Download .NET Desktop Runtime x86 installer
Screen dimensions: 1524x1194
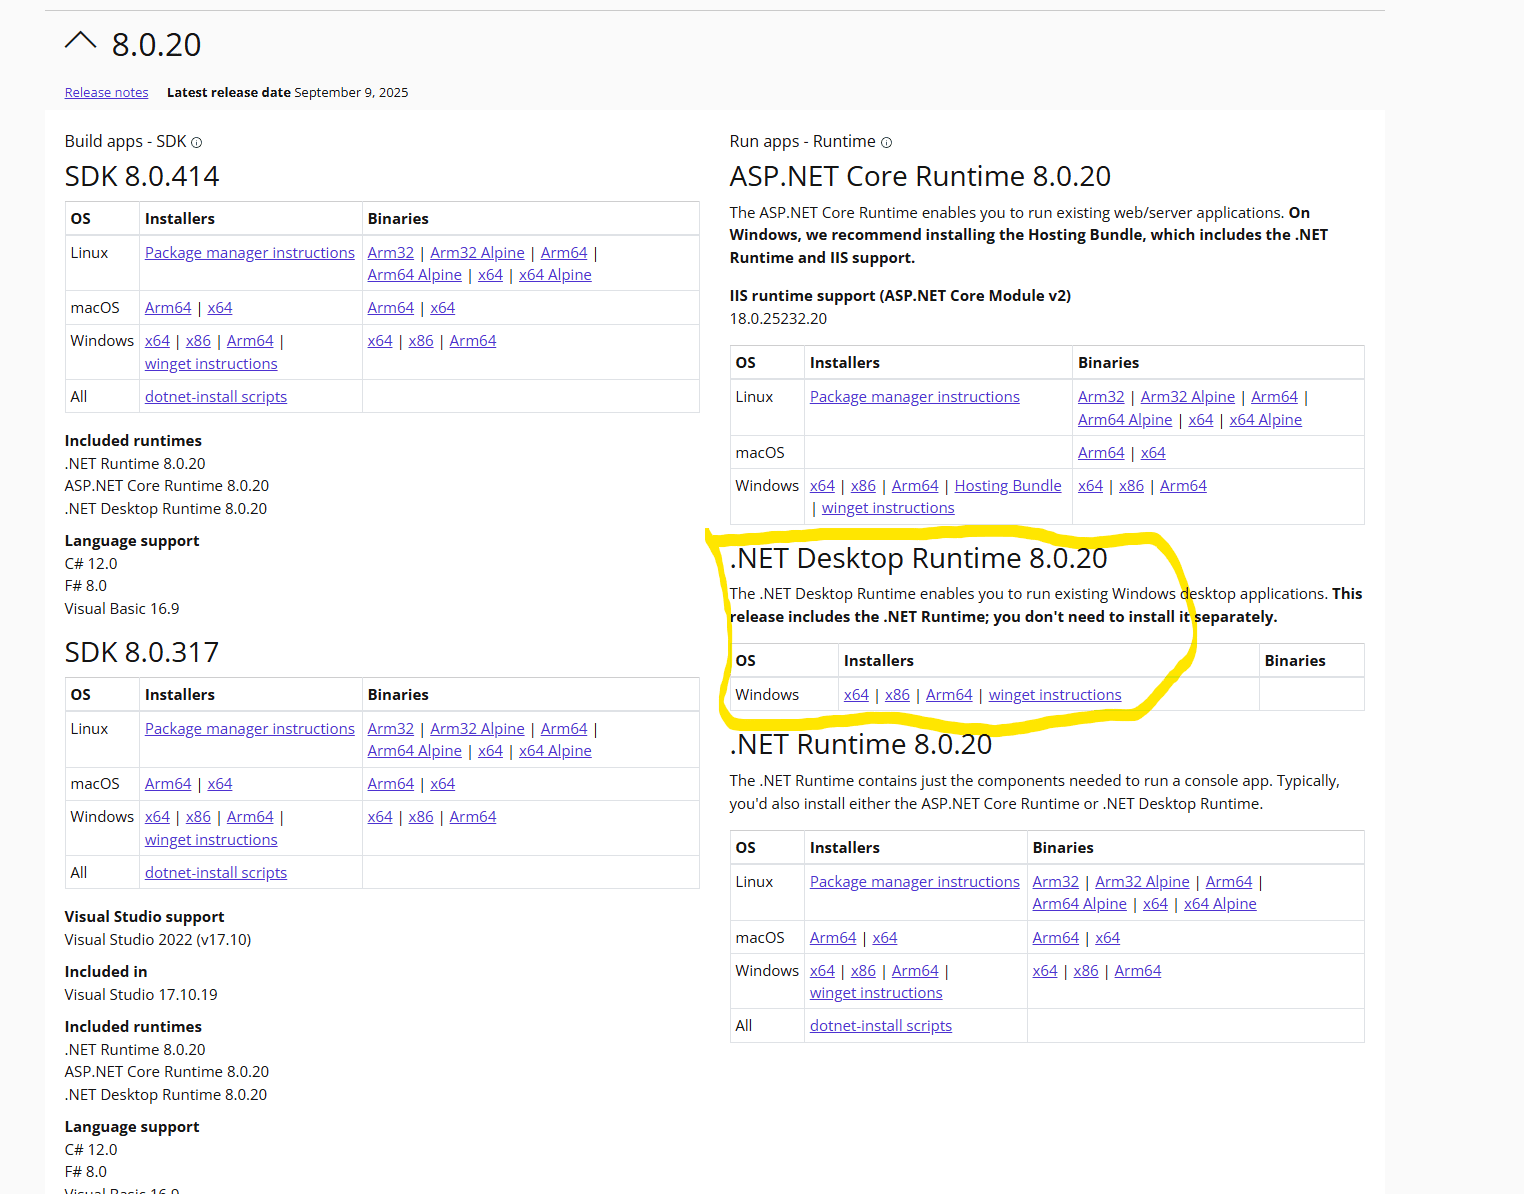point(897,695)
